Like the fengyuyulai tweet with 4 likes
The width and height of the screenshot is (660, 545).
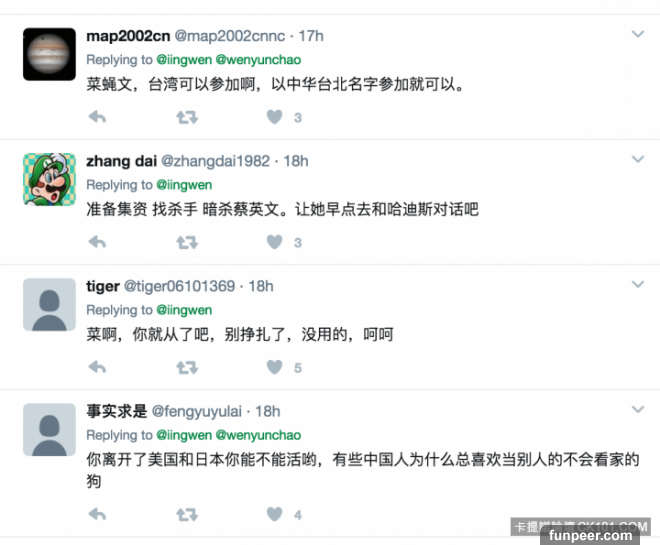click(x=274, y=514)
